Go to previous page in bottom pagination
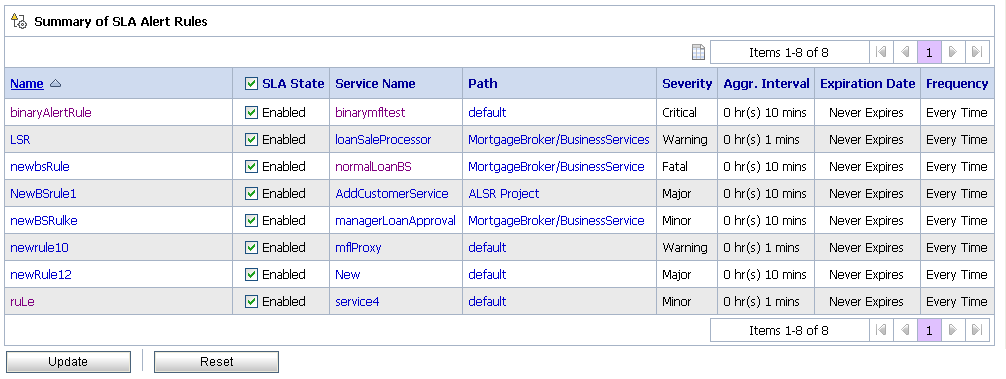The height and width of the screenshot is (379, 1006). pos(905,330)
